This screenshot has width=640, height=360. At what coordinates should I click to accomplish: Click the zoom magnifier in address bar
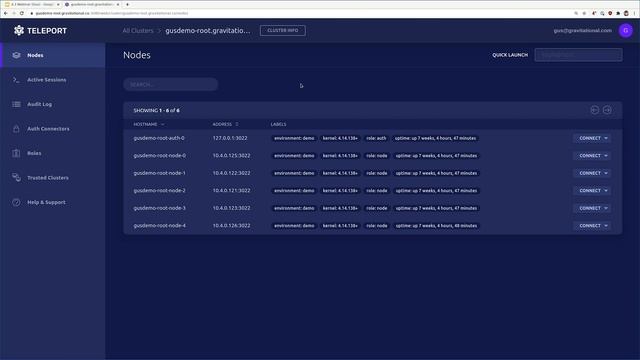tap(576, 13)
